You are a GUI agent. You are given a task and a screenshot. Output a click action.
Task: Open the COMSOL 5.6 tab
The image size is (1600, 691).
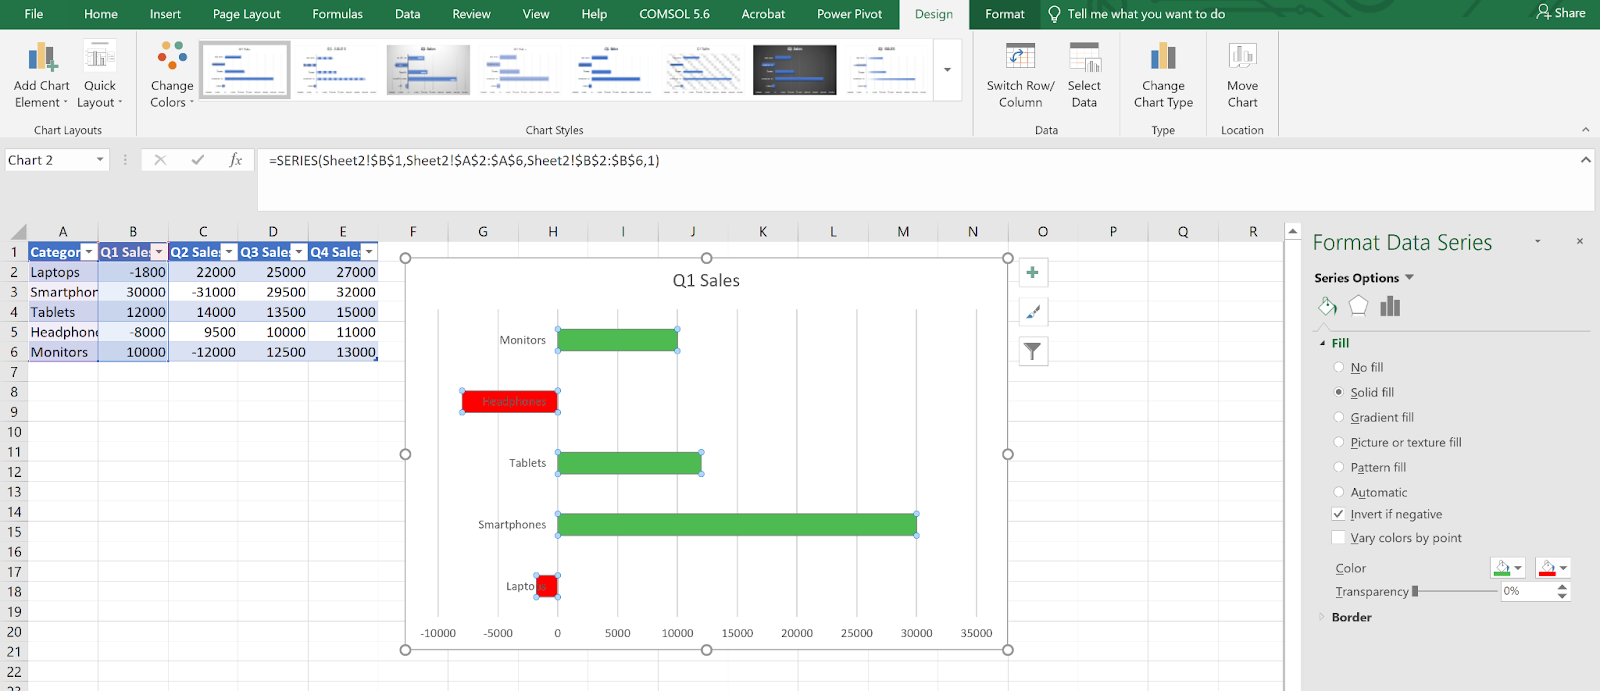pos(674,14)
